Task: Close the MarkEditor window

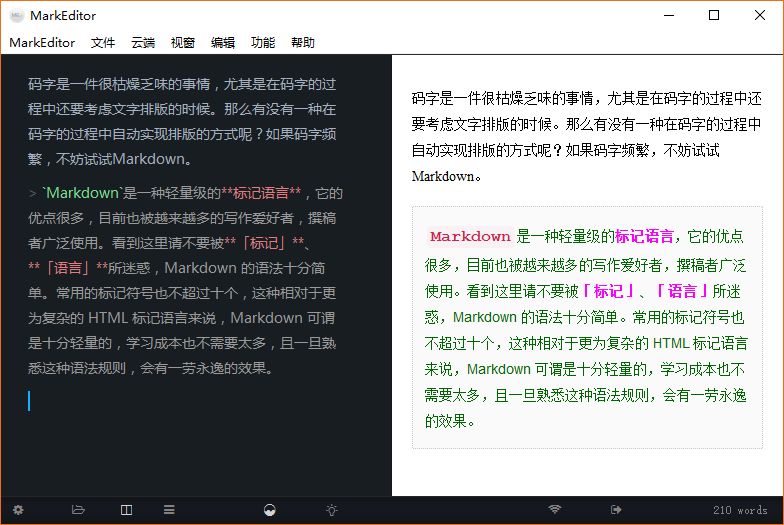Action: click(760, 16)
